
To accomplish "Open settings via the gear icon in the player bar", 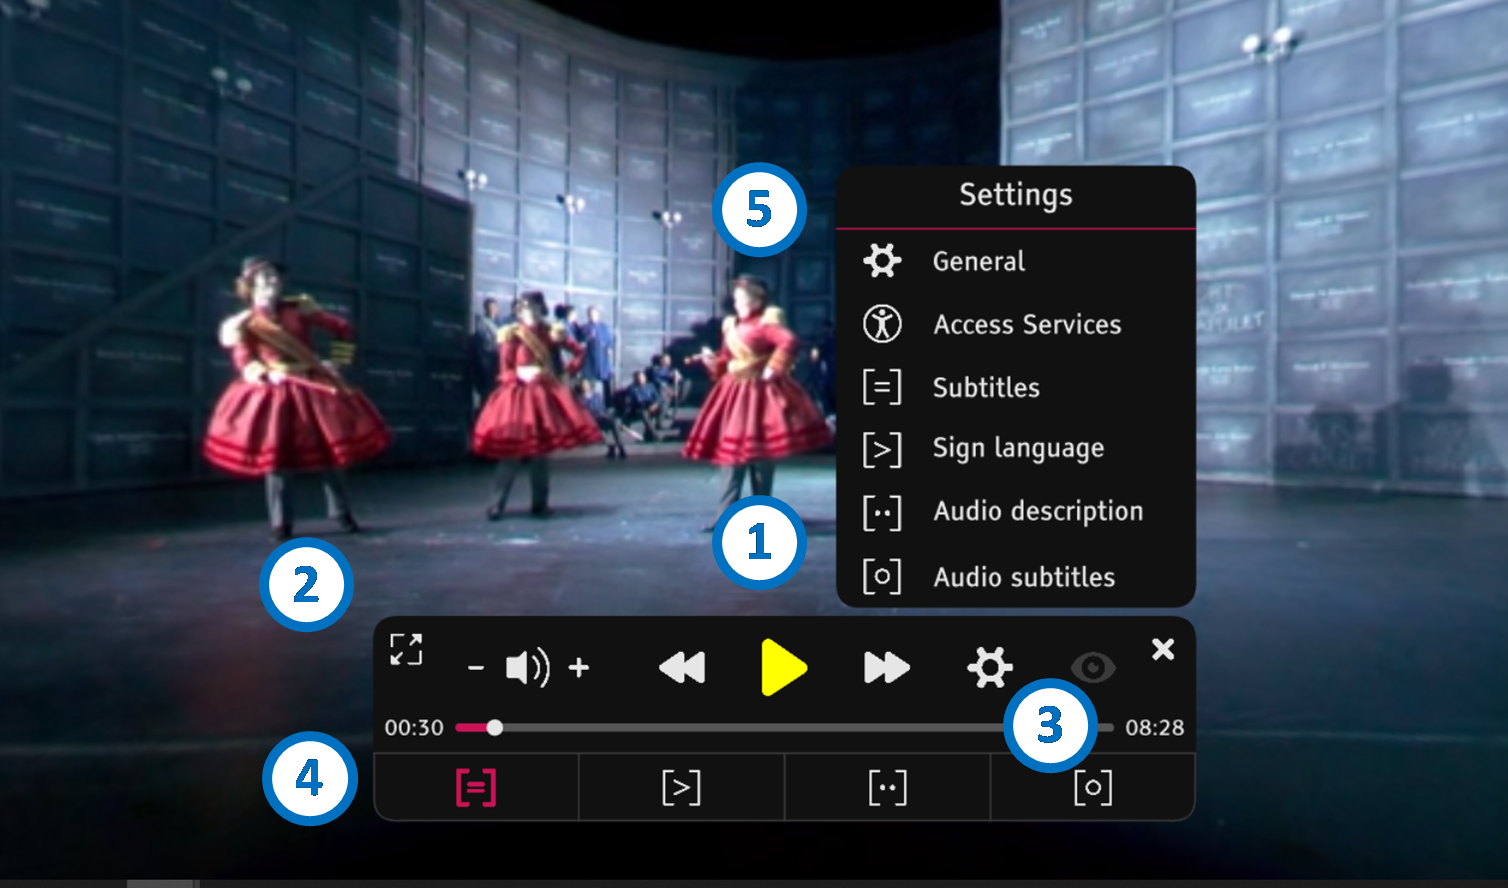I will (989, 667).
